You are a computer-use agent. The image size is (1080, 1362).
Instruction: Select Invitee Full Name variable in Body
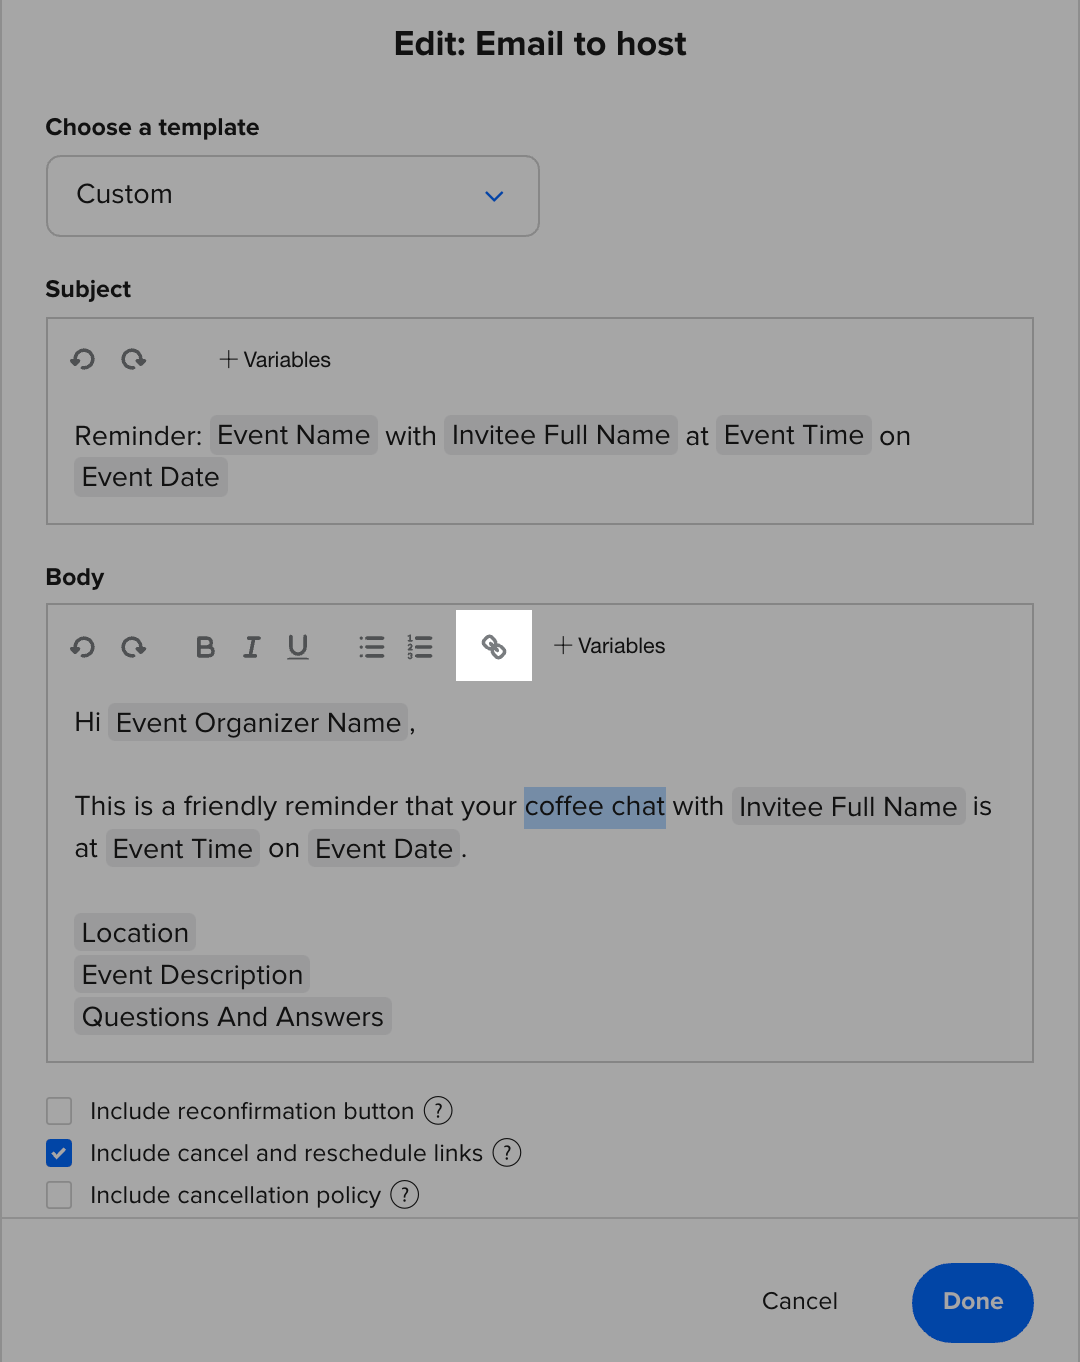[x=848, y=807]
